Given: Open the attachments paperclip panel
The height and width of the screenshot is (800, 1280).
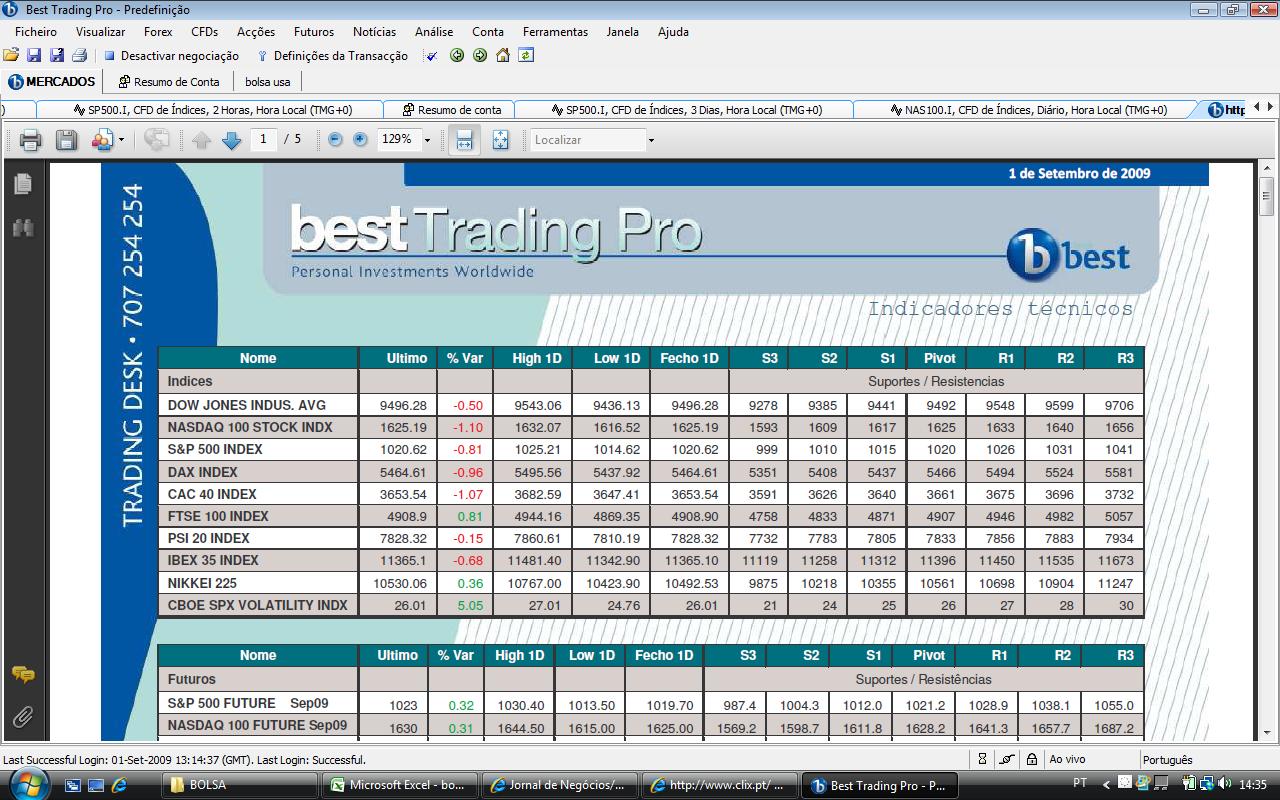Looking at the screenshot, I should pos(22,717).
